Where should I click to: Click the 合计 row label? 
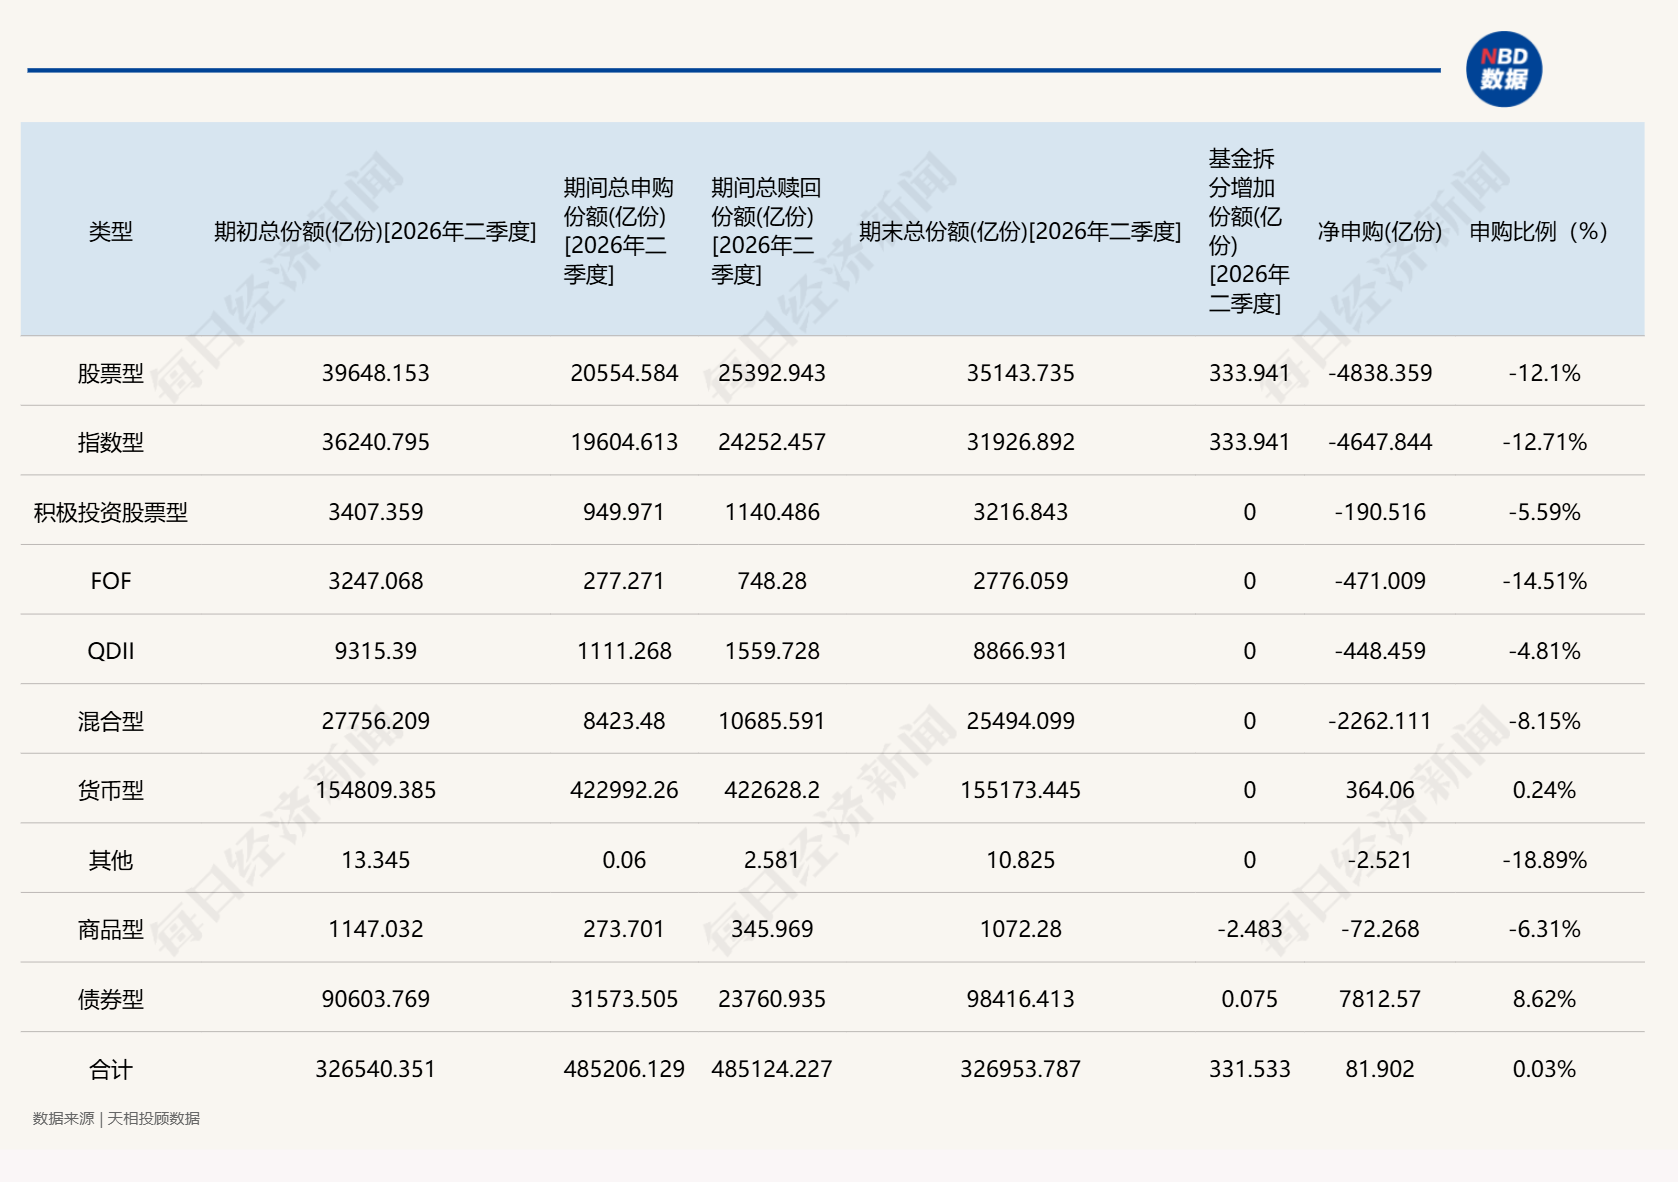click(x=111, y=1069)
